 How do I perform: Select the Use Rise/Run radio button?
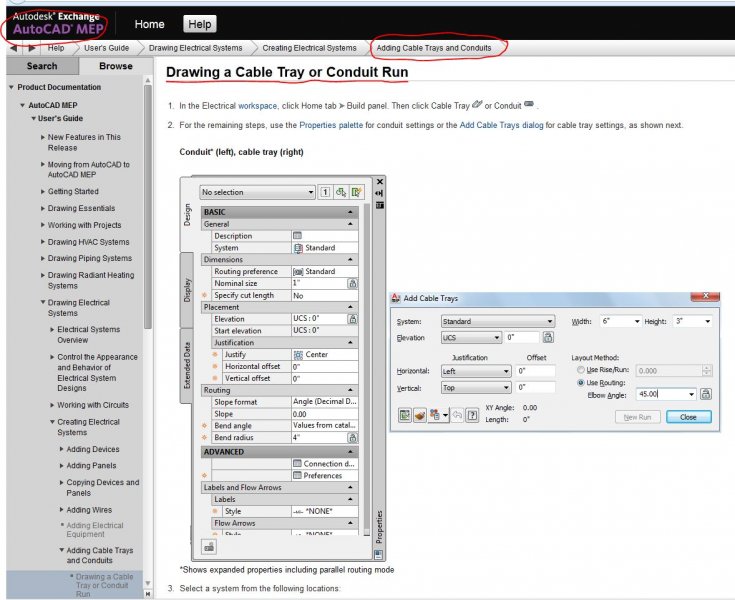pyautogui.click(x=581, y=370)
